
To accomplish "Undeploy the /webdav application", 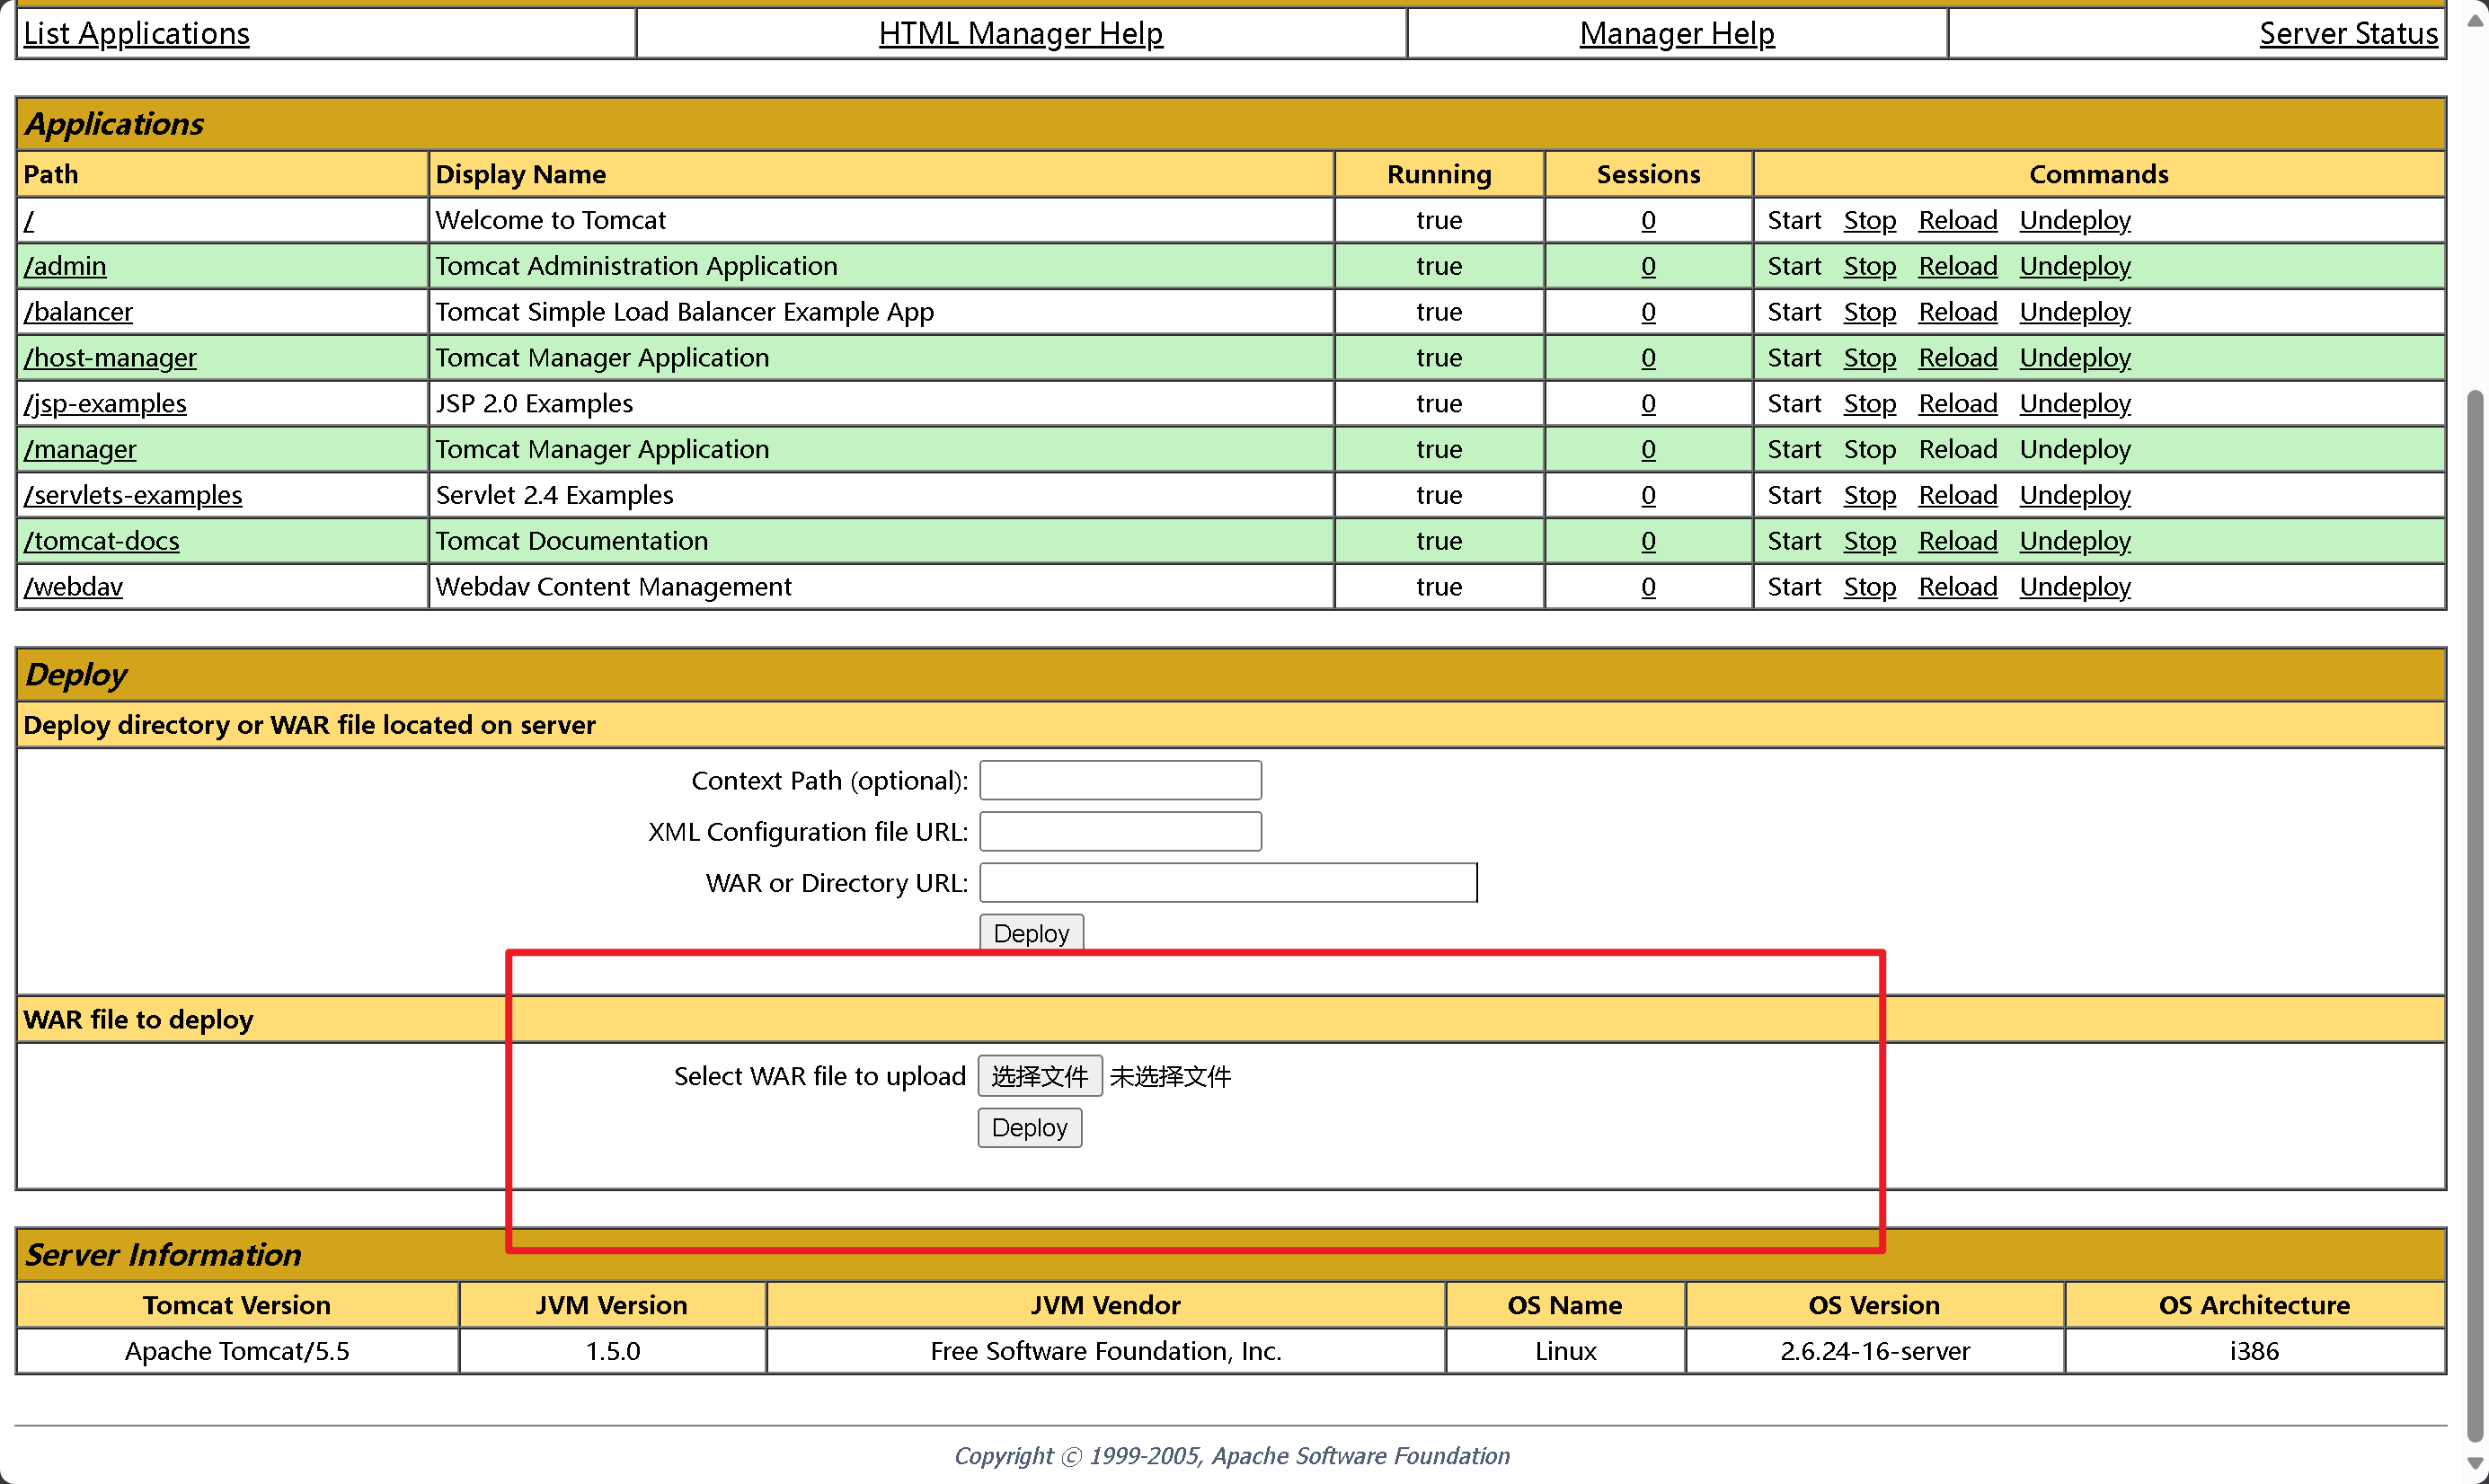I will 2074,587.
